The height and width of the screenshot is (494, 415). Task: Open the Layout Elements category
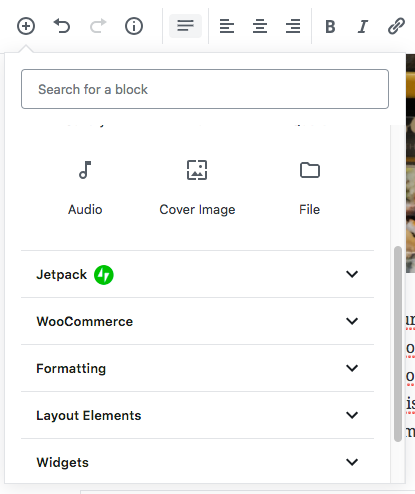tap(197, 415)
